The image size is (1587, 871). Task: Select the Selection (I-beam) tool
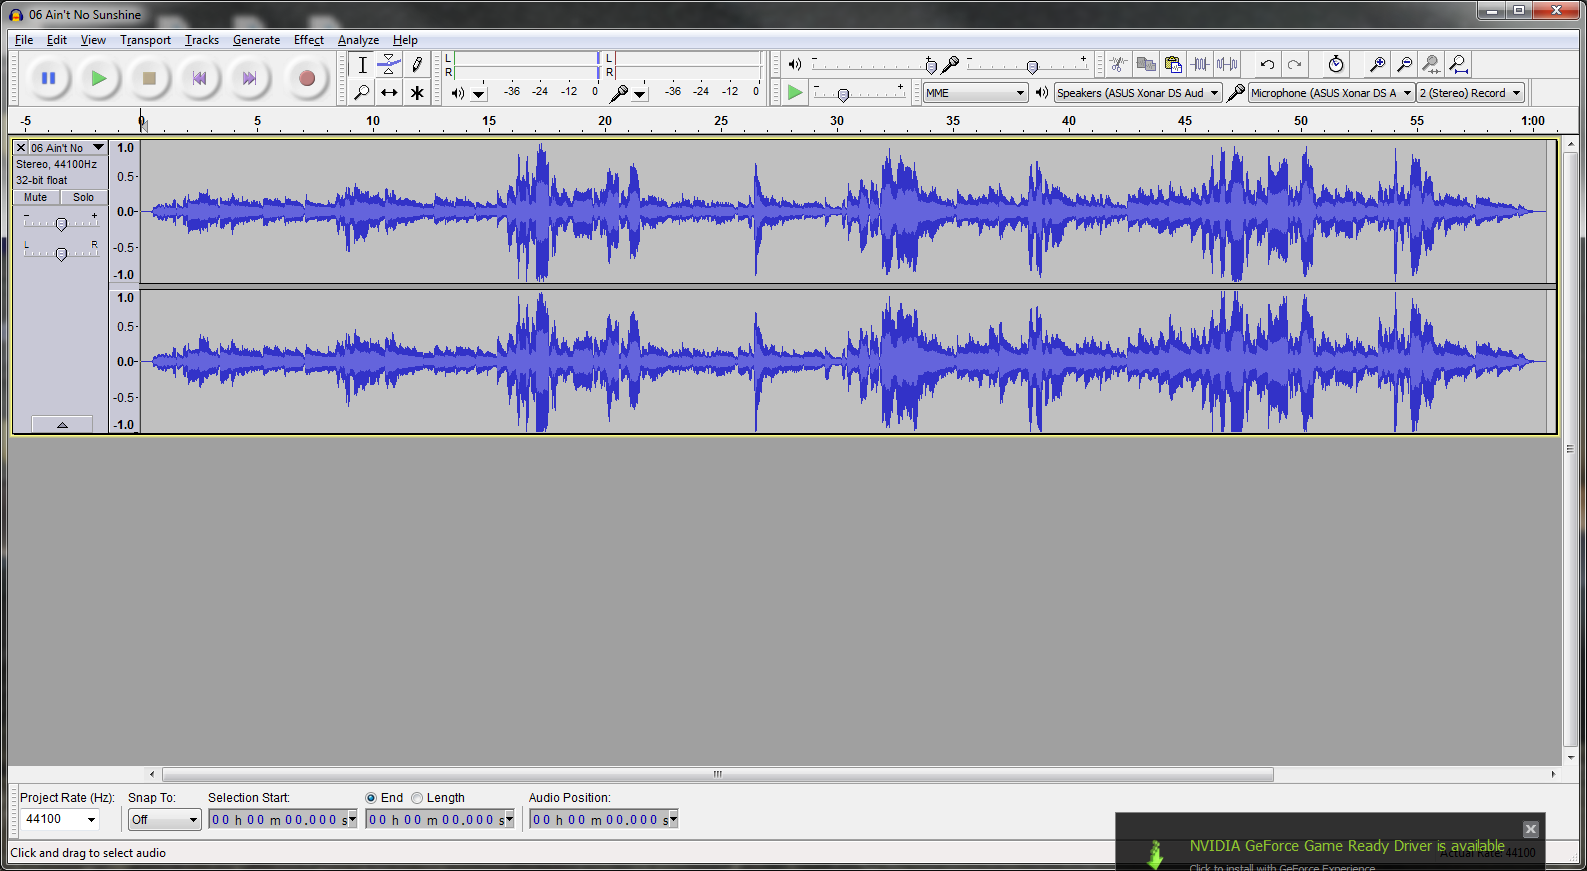(362, 65)
